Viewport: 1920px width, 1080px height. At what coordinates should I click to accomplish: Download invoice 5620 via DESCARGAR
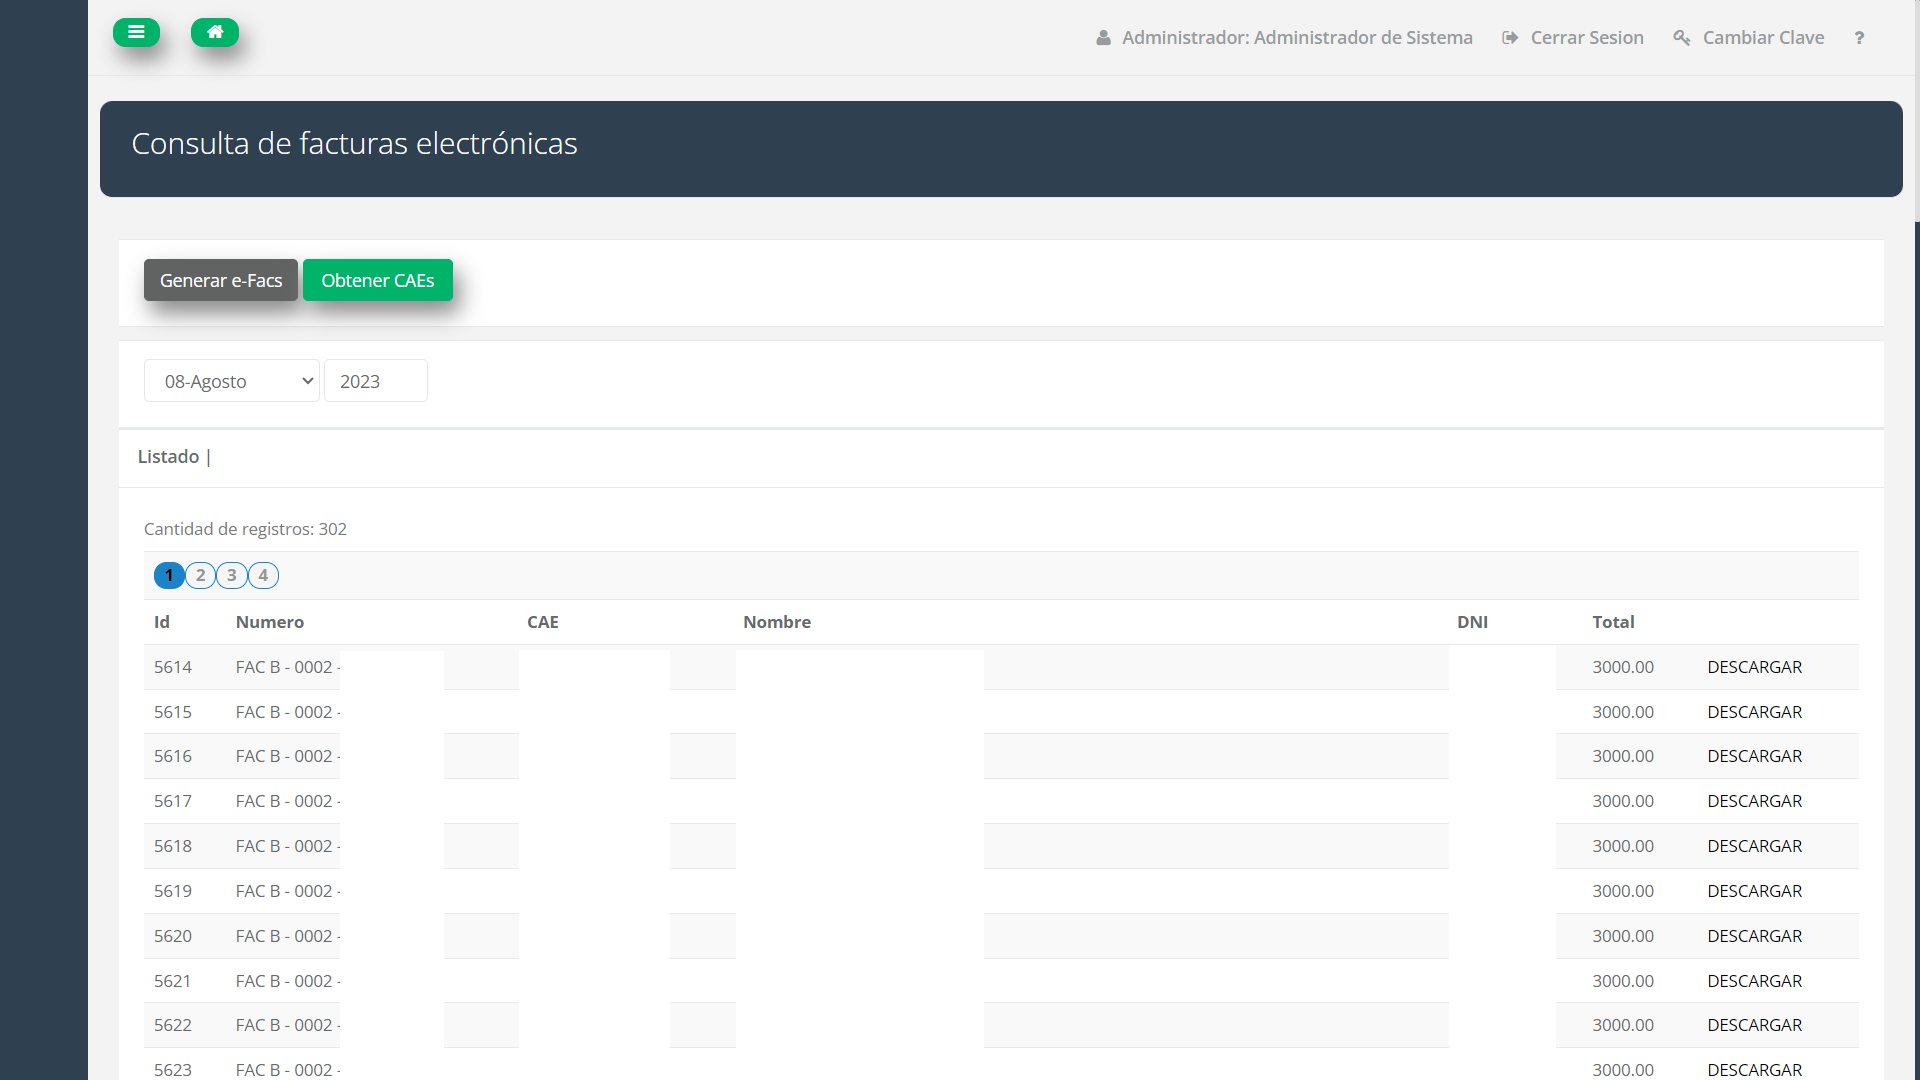point(1754,936)
